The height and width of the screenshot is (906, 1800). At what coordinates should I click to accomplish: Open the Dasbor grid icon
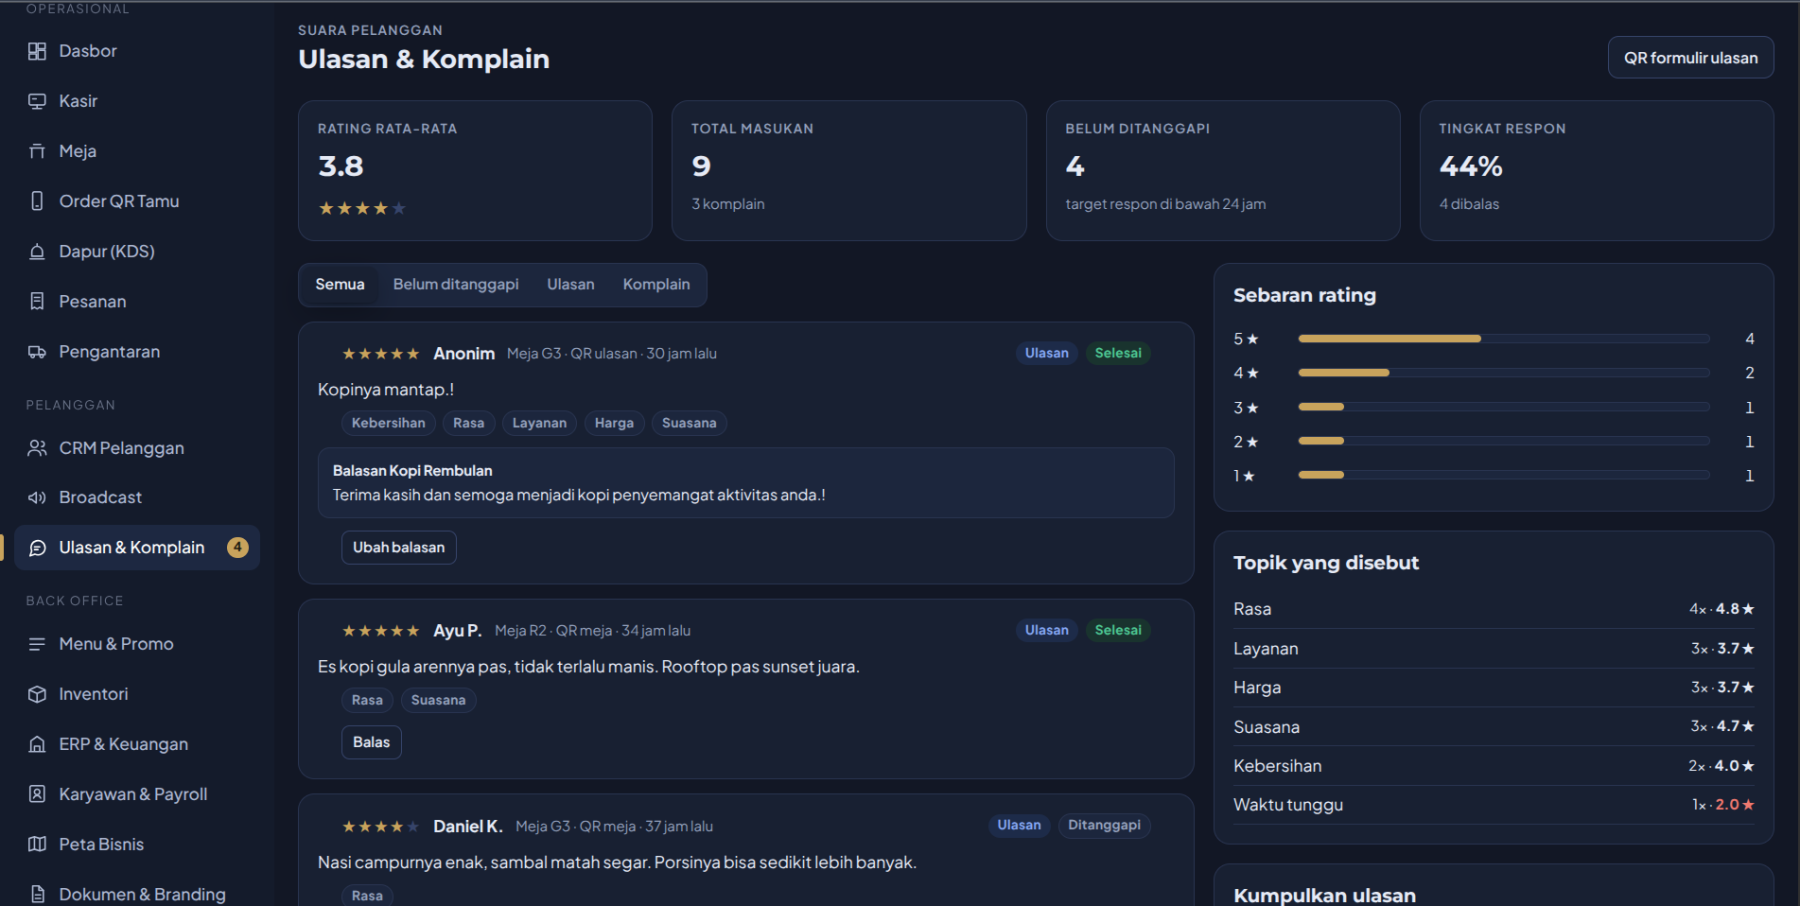click(37, 51)
